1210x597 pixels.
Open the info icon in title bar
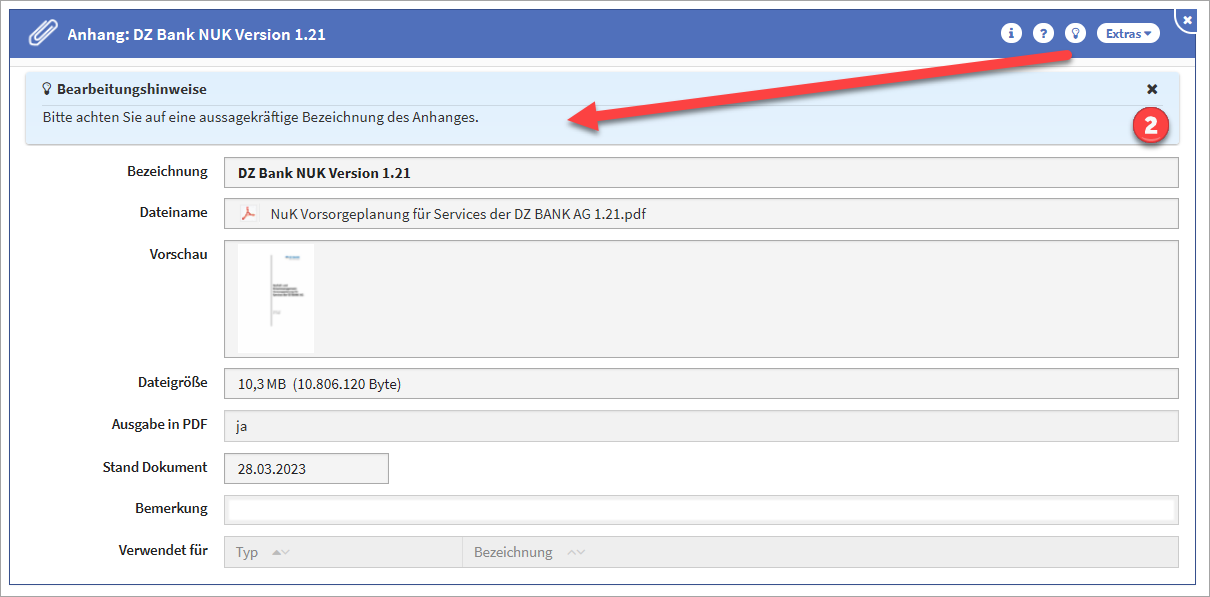(1011, 33)
